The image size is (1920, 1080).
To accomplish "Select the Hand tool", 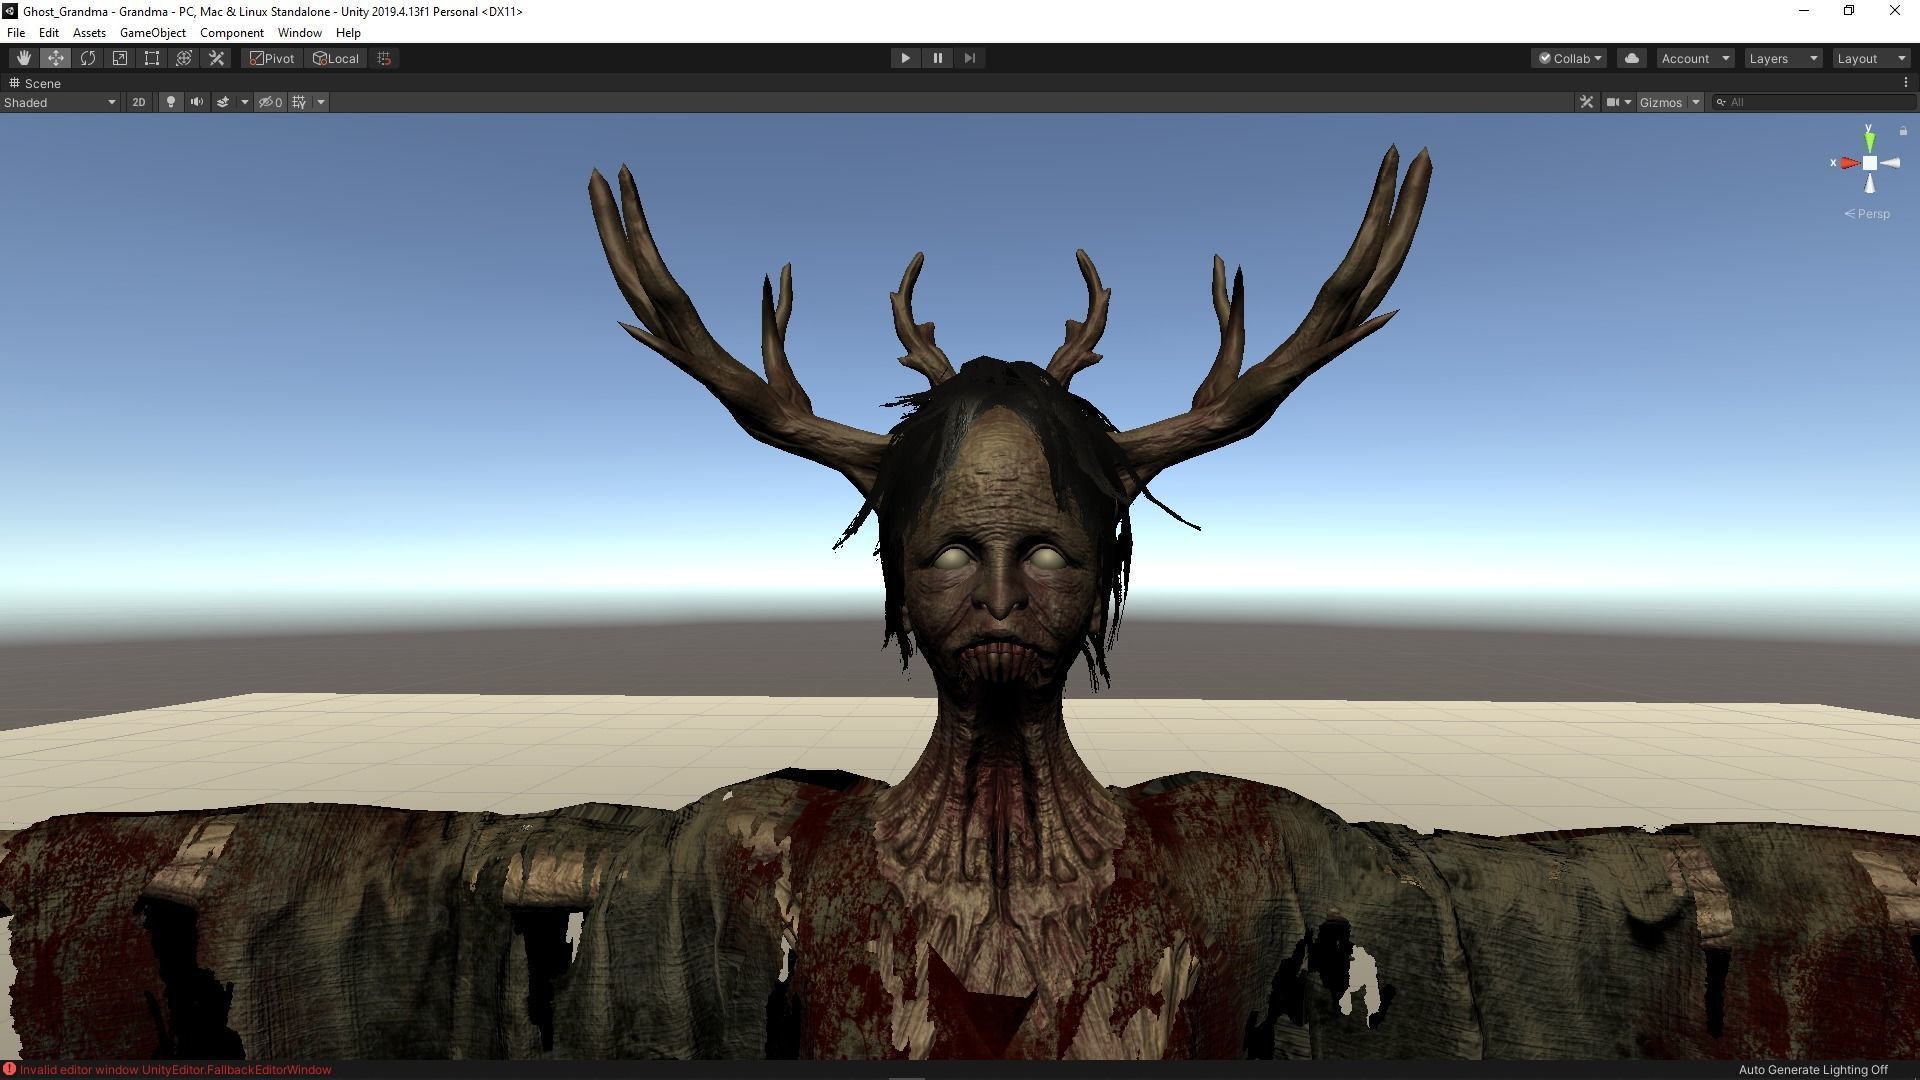I will [x=23, y=58].
